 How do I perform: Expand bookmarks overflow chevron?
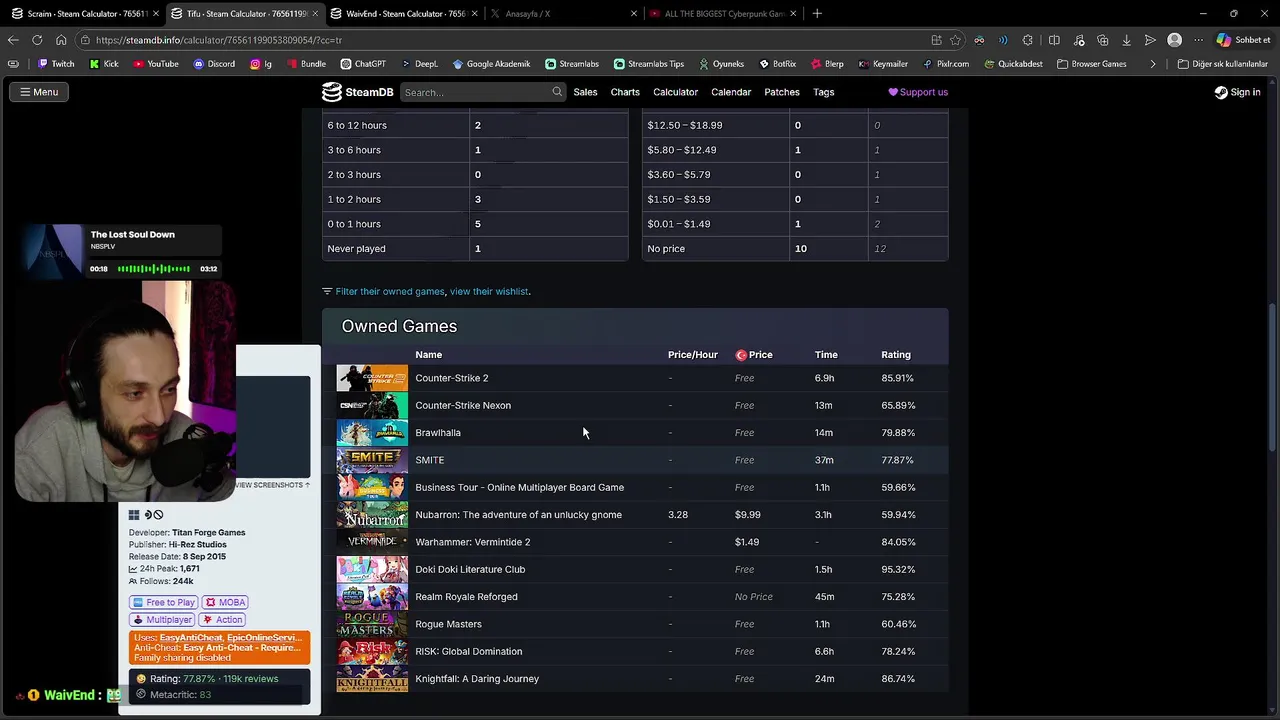point(1153,64)
